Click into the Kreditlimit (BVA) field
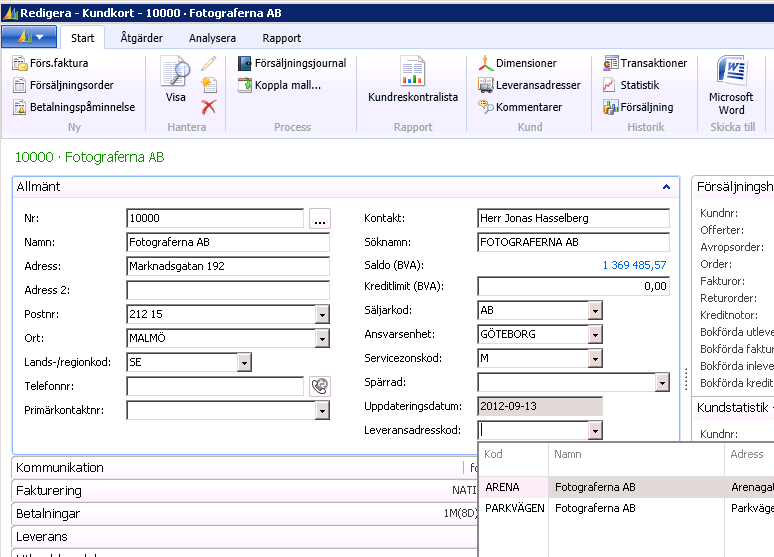This screenshot has height=557, width=774. pos(574,286)
